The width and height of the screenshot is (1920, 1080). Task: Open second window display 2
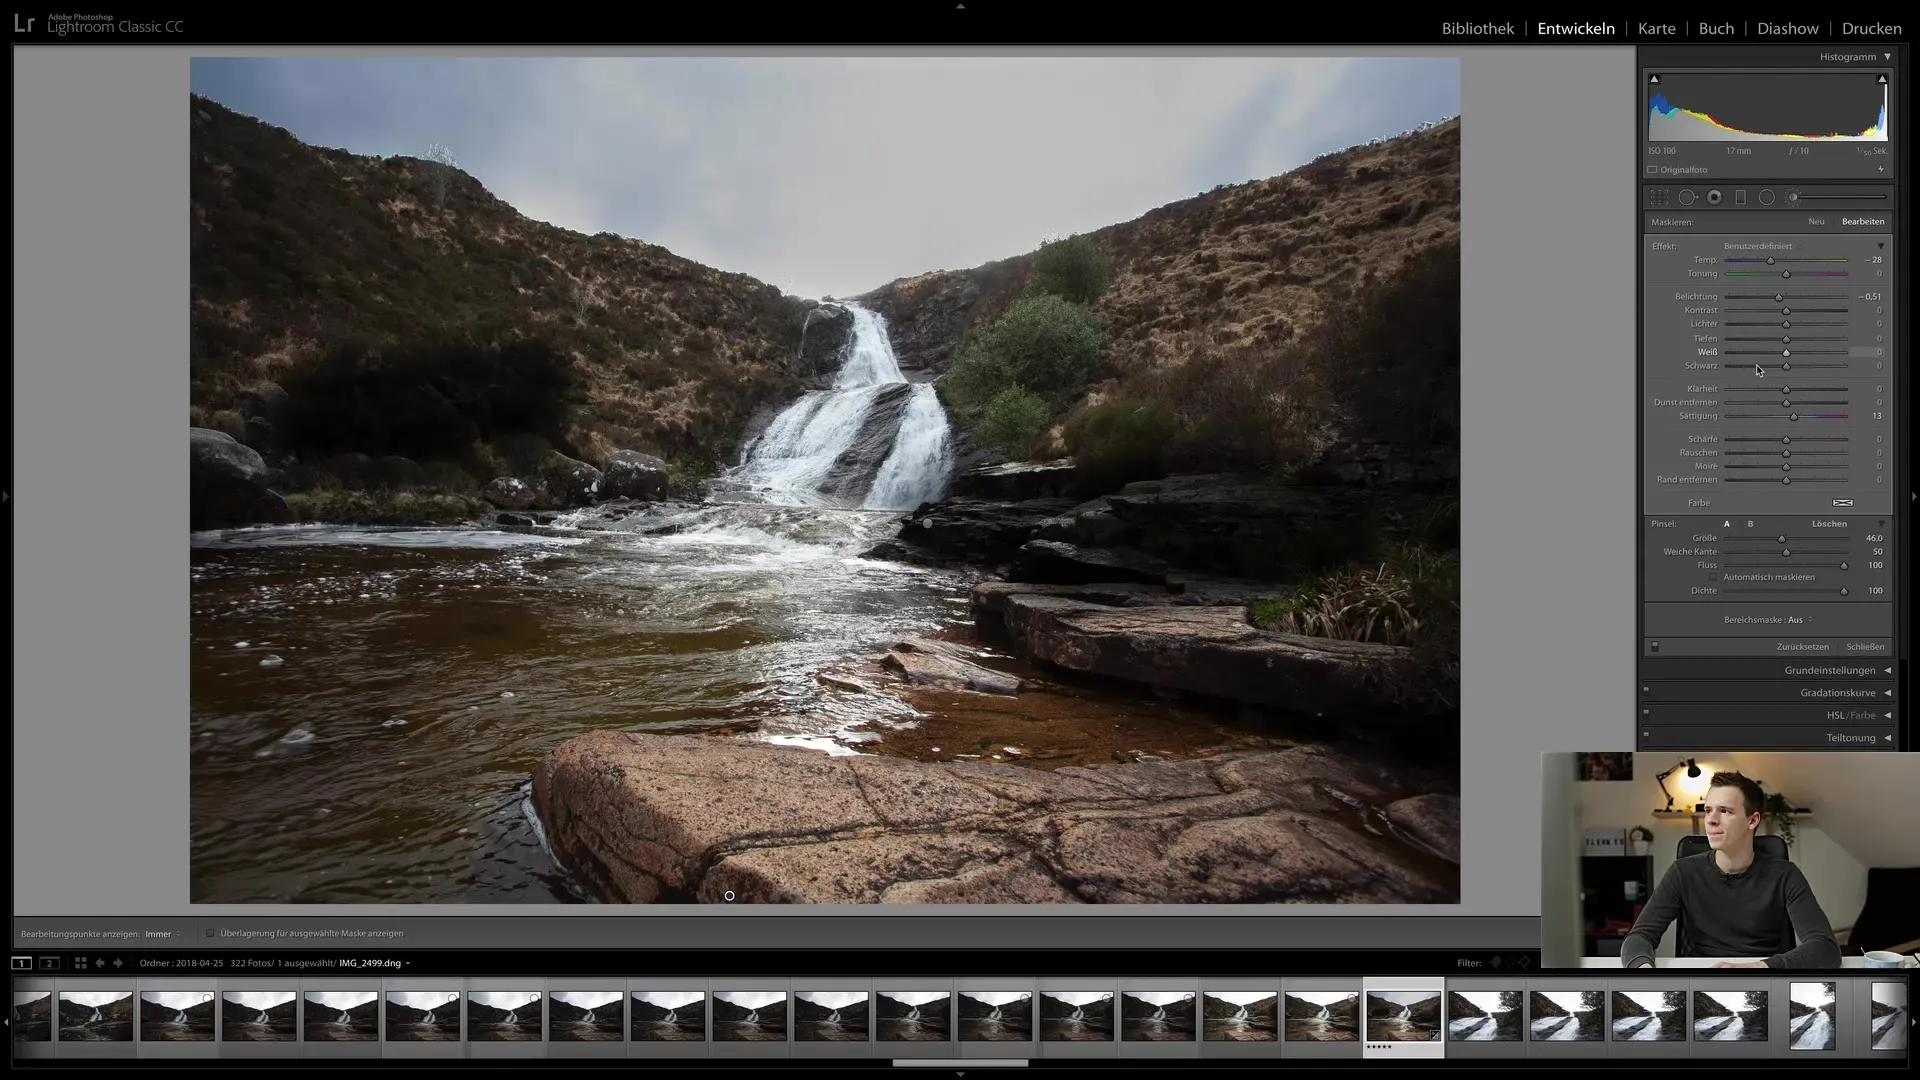pos(49,963)
